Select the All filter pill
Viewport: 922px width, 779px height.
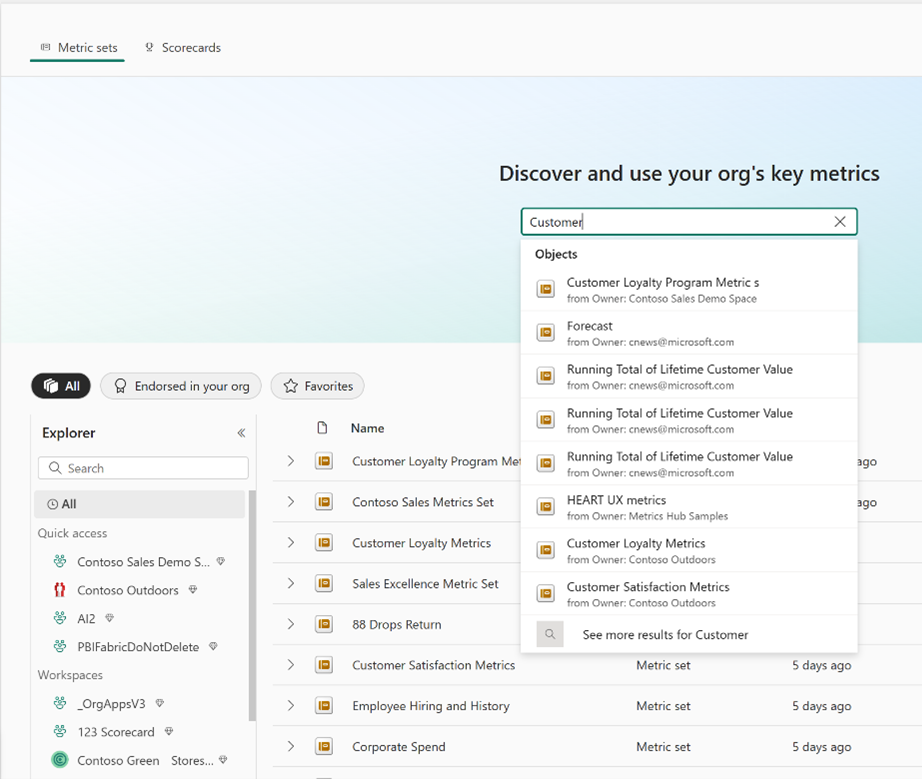coord(61,386)
